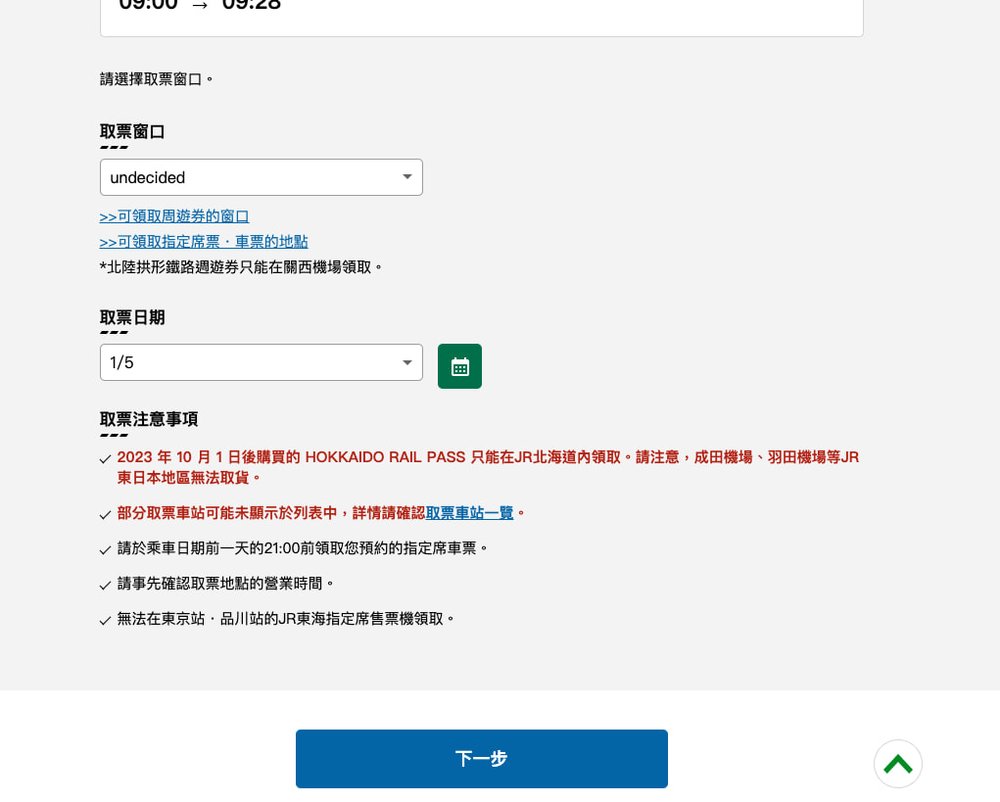
Task: Follow the 取票車站一覽 link
Action: pyautogui.click(x=469, y=513)
